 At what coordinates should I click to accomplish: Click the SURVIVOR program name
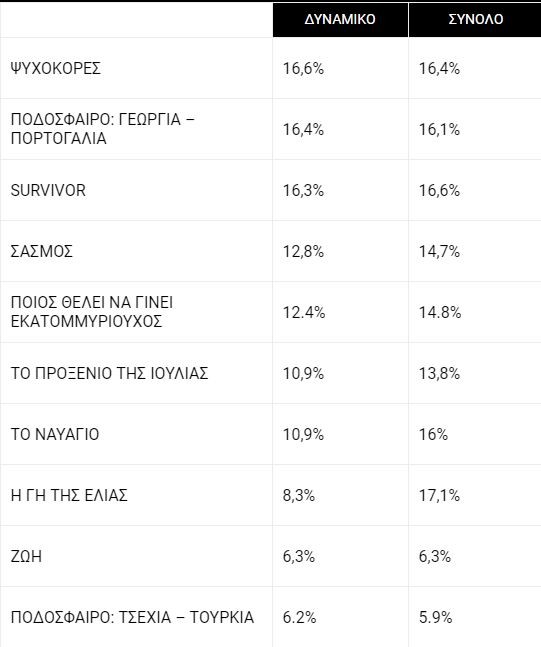click(x=48, y=190)
